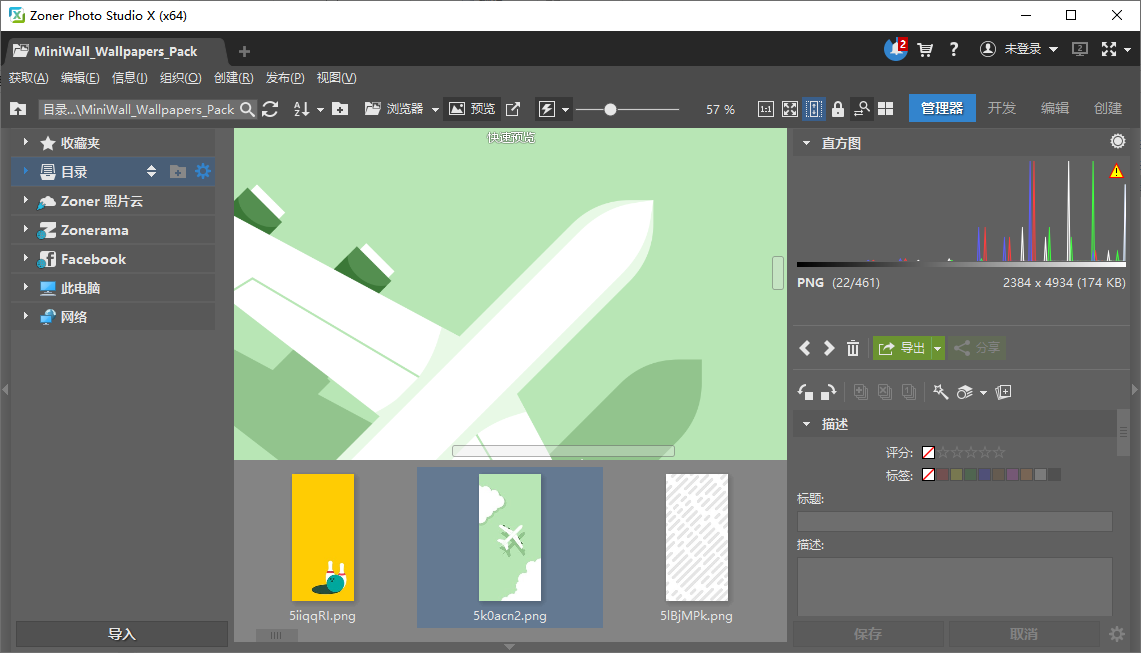This screenshot has height=653, width=1141.
Task: Click the 导入 import button
Action: 121,634
